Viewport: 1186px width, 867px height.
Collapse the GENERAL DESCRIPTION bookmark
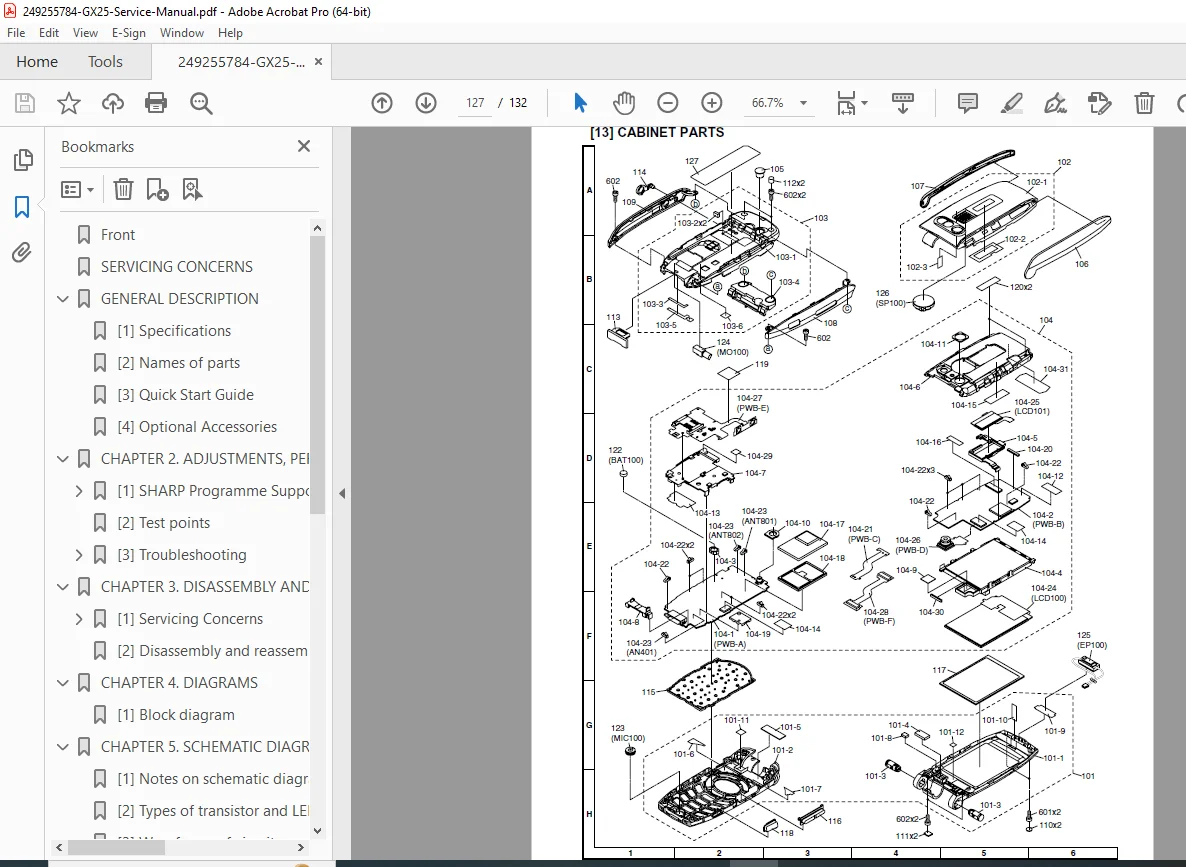[x=63, y=299]
